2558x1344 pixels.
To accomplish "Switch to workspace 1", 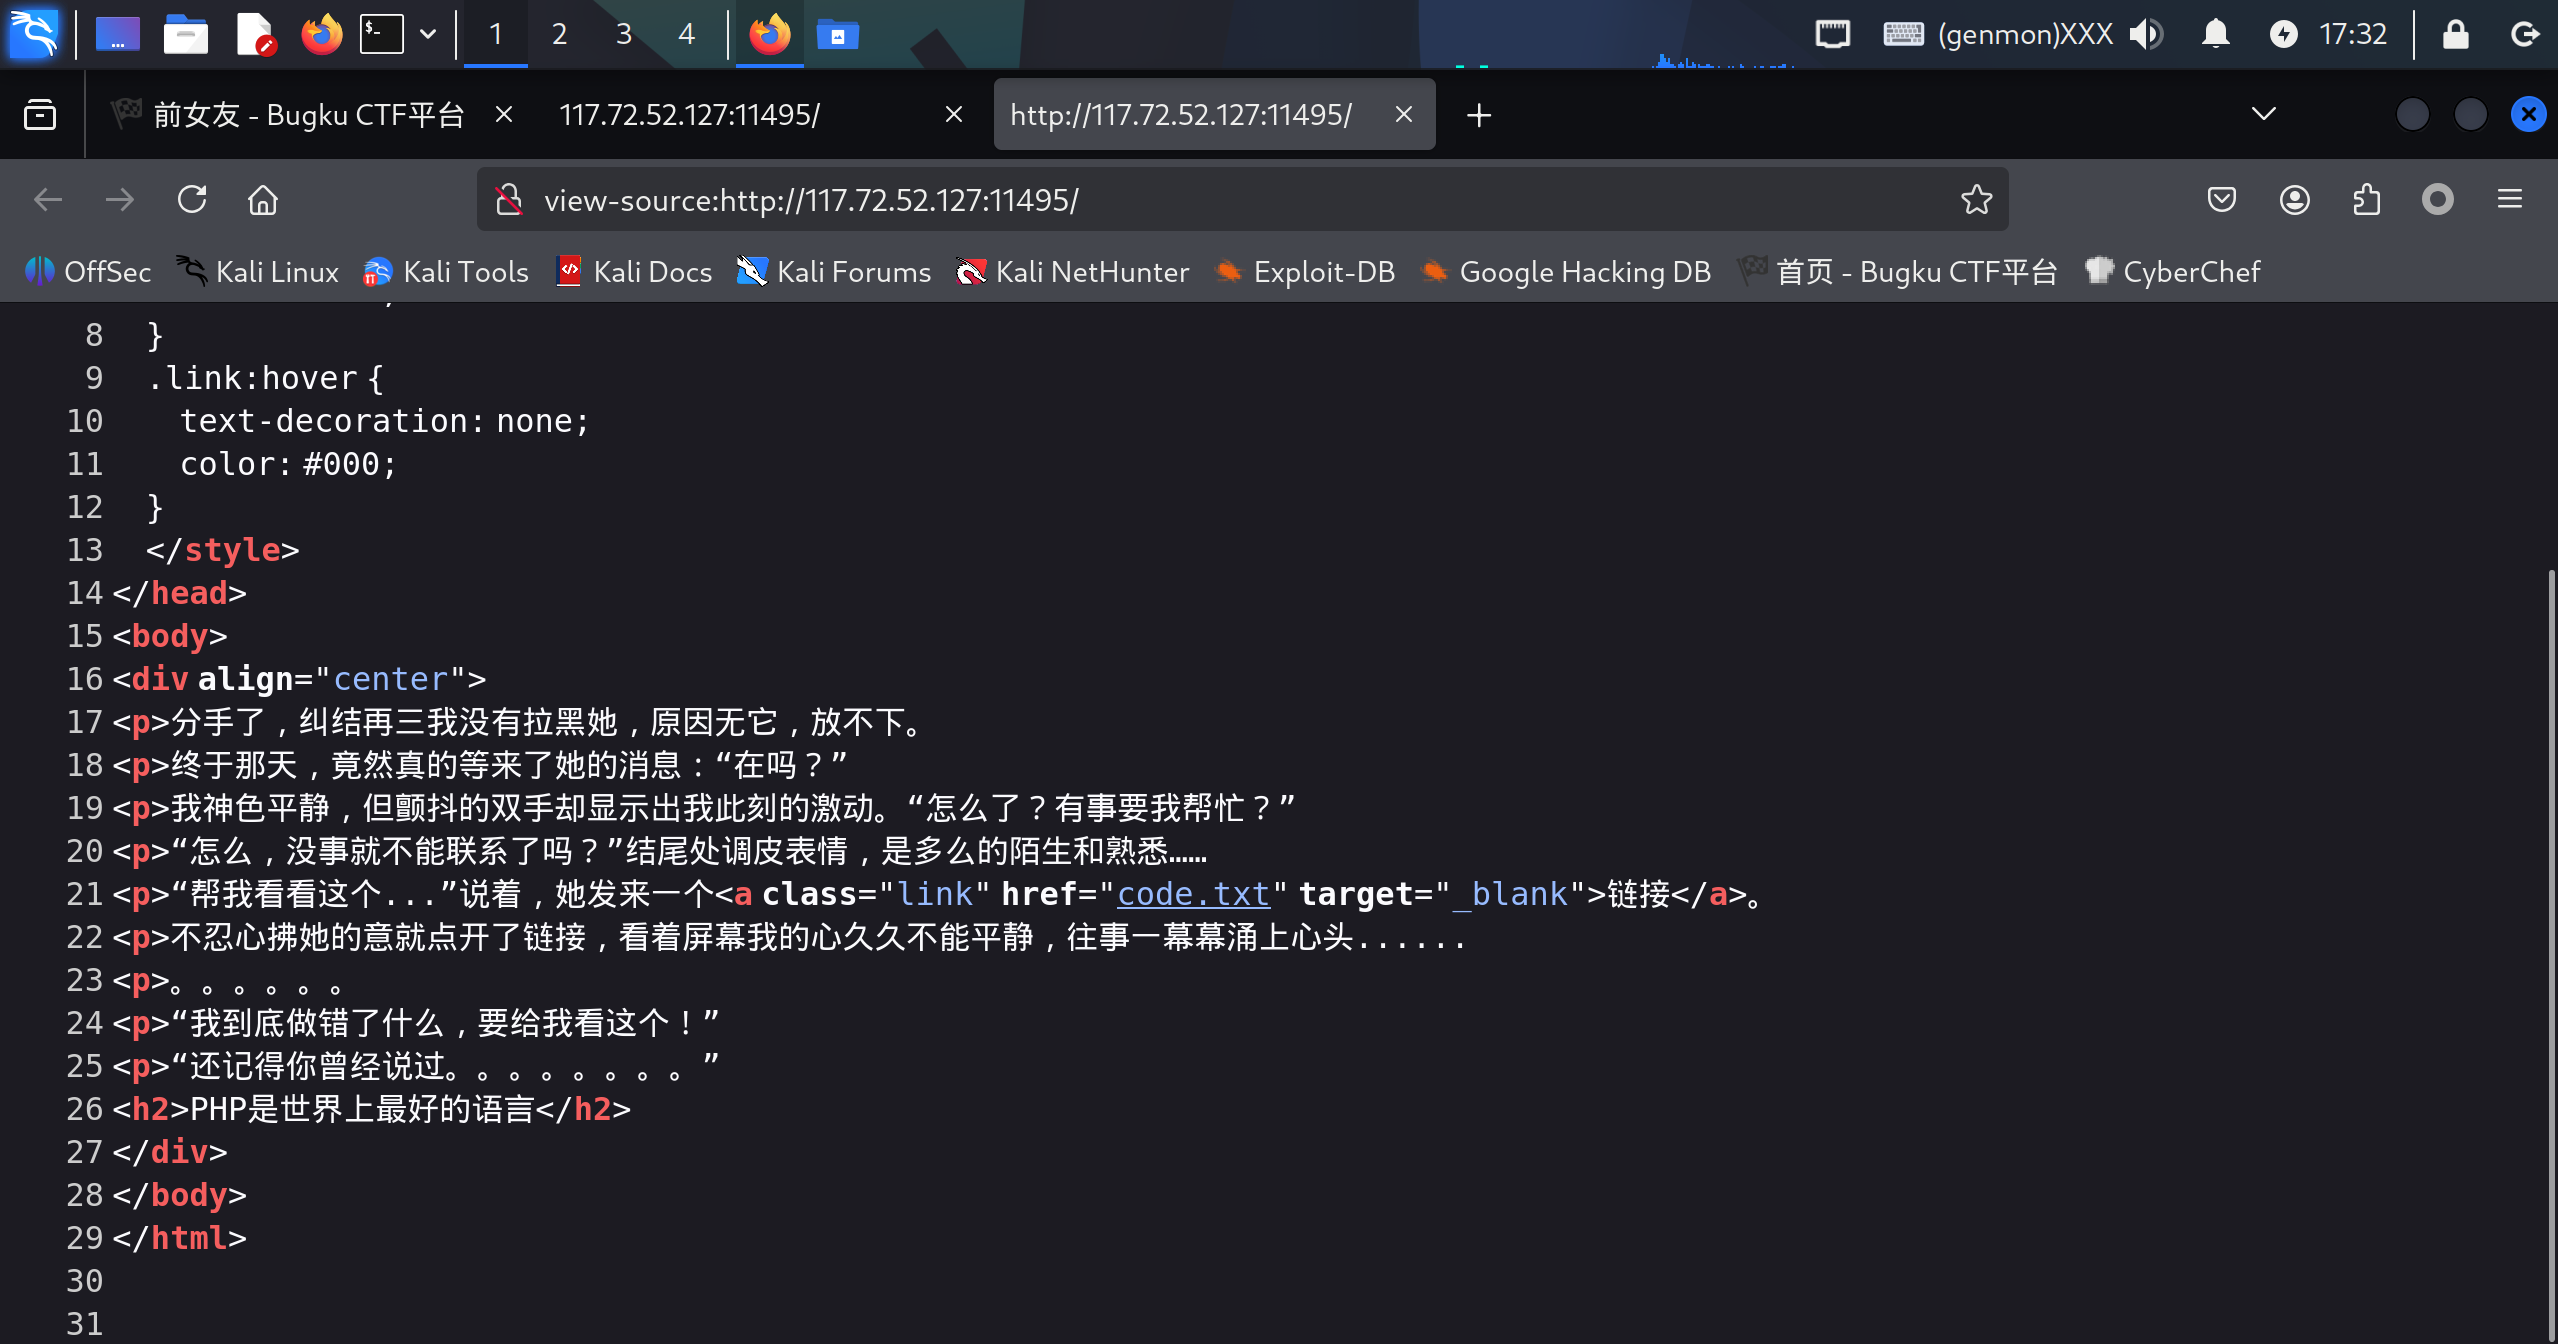I will pyautogui.click(x=495, y=34).
